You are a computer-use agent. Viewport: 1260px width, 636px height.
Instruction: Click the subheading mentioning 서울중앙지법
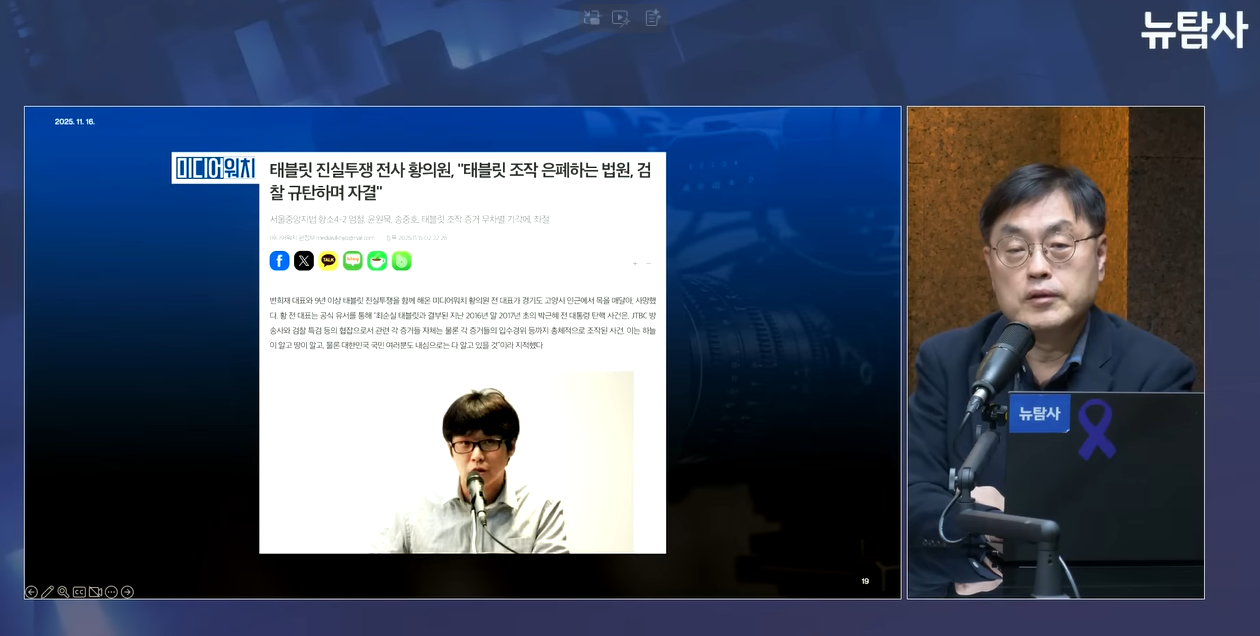pyautogui.click(x=409, y=219)
